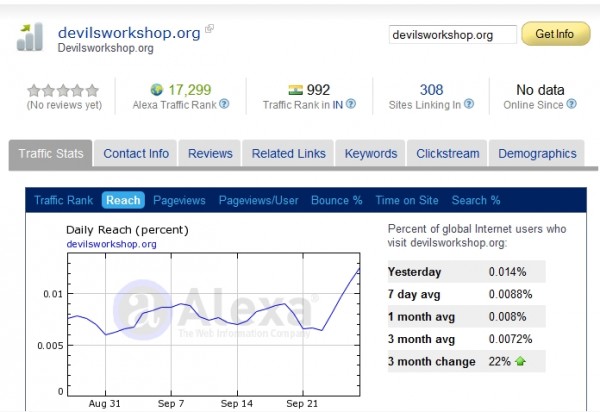Click the five-star rating widget
Image resolution: width=600 pixels, height=412 pixels.
(63, 91)
